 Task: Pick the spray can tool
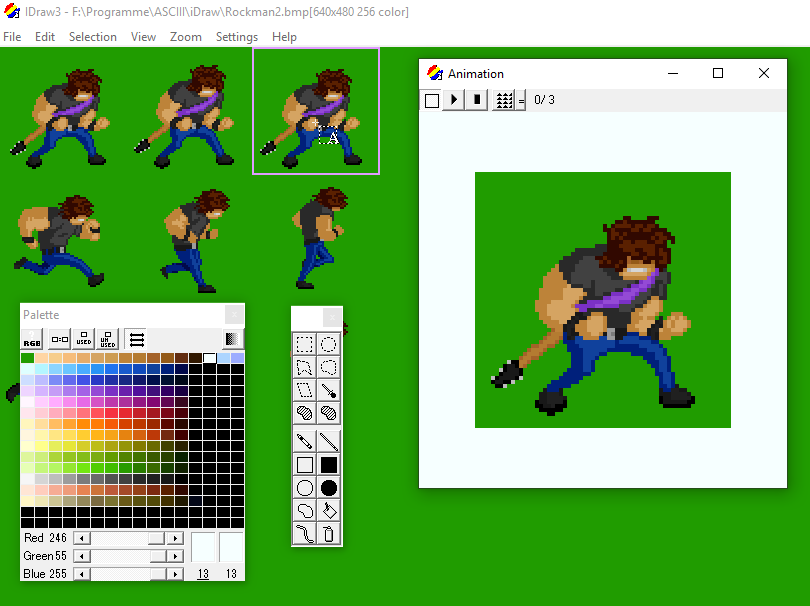(x=328, y=534)
